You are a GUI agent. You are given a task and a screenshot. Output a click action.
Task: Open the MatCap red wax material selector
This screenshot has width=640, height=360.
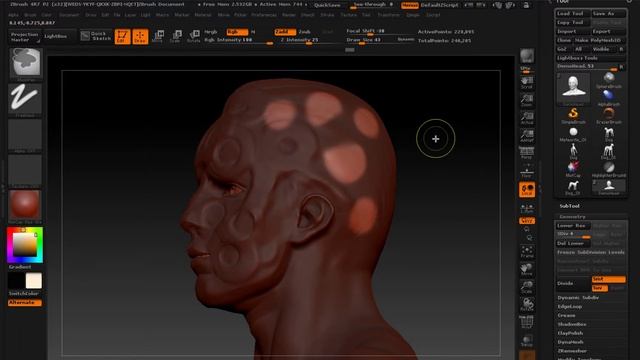pos(25,205)
